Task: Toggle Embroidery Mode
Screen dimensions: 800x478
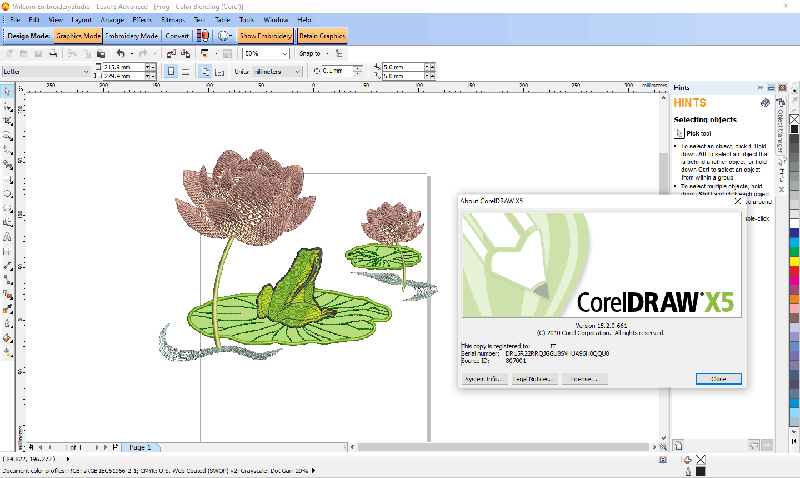Action: click(x=132, y=36)
